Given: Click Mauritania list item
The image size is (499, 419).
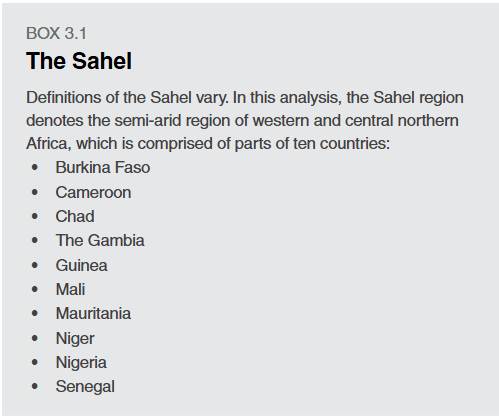Looking at the screenshot, I should click(x=93, y=314).
